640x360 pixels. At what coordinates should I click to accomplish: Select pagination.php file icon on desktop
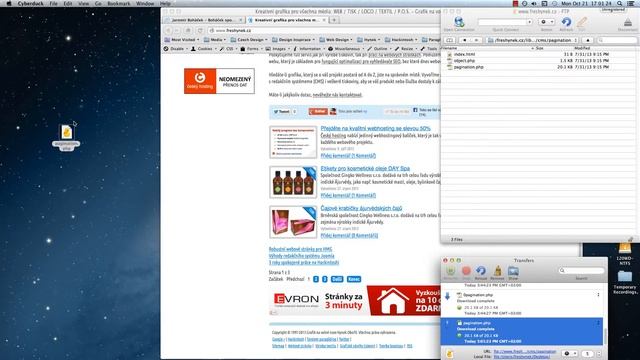(67, 132)
